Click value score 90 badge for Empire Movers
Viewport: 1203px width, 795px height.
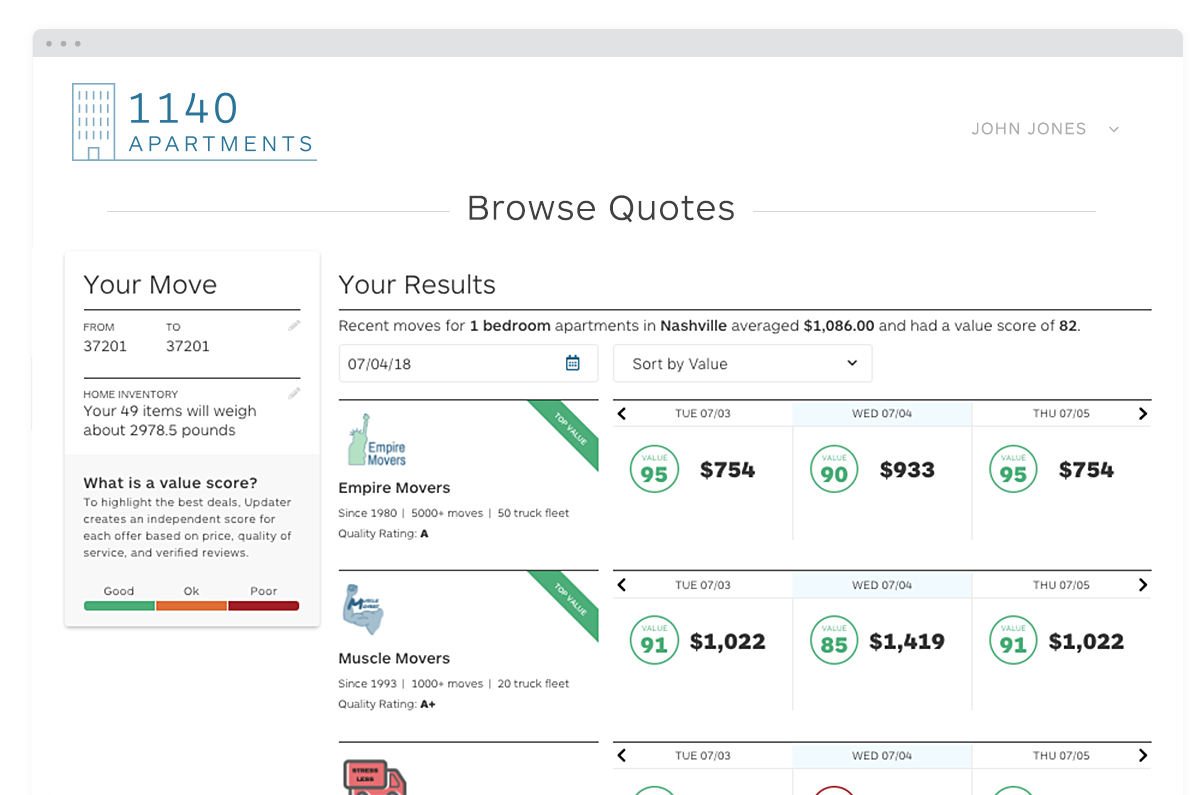(x=834, y=470)
